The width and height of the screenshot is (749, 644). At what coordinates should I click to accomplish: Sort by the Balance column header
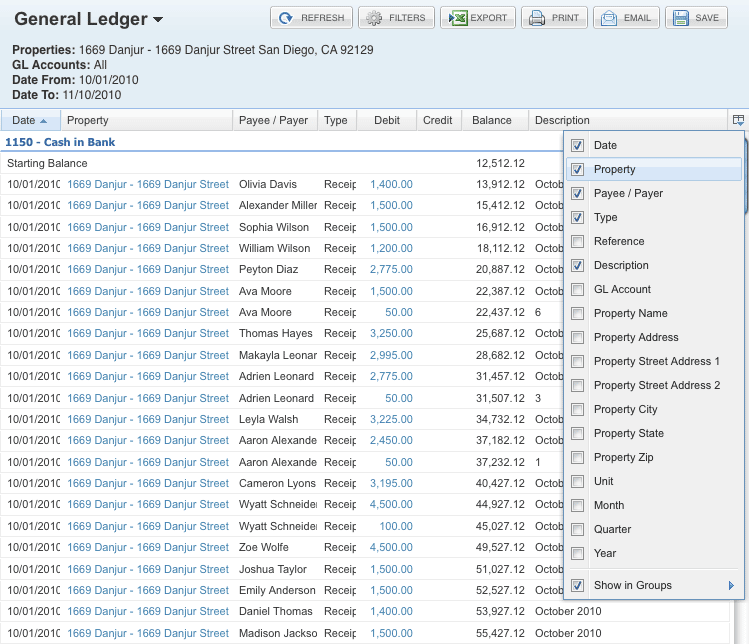click(492, 121)
